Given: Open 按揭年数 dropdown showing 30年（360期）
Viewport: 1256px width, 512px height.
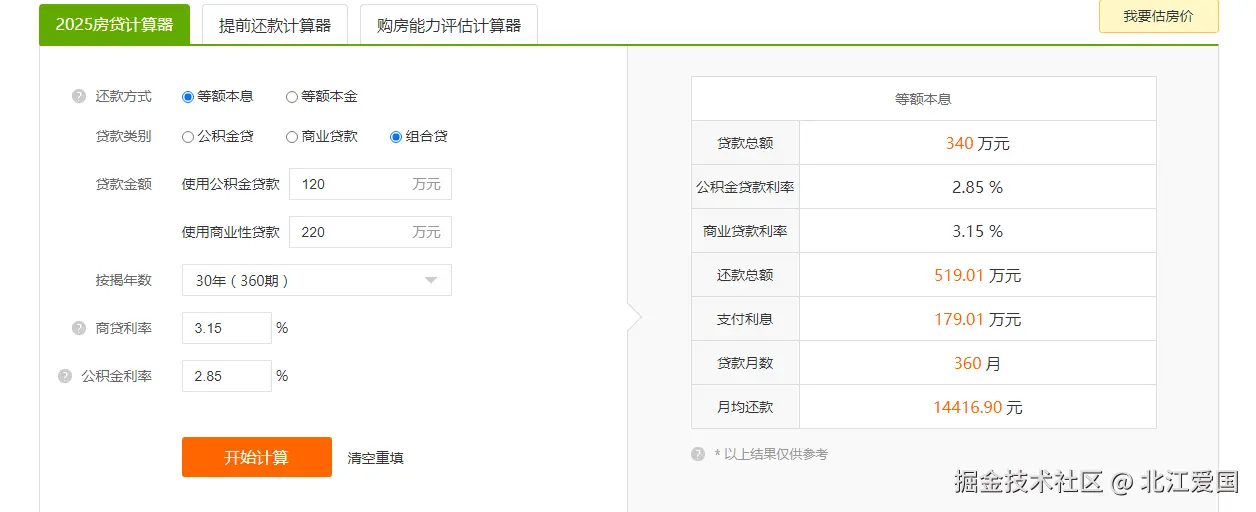Looking at the screenshot, I should tap(317, 280).
